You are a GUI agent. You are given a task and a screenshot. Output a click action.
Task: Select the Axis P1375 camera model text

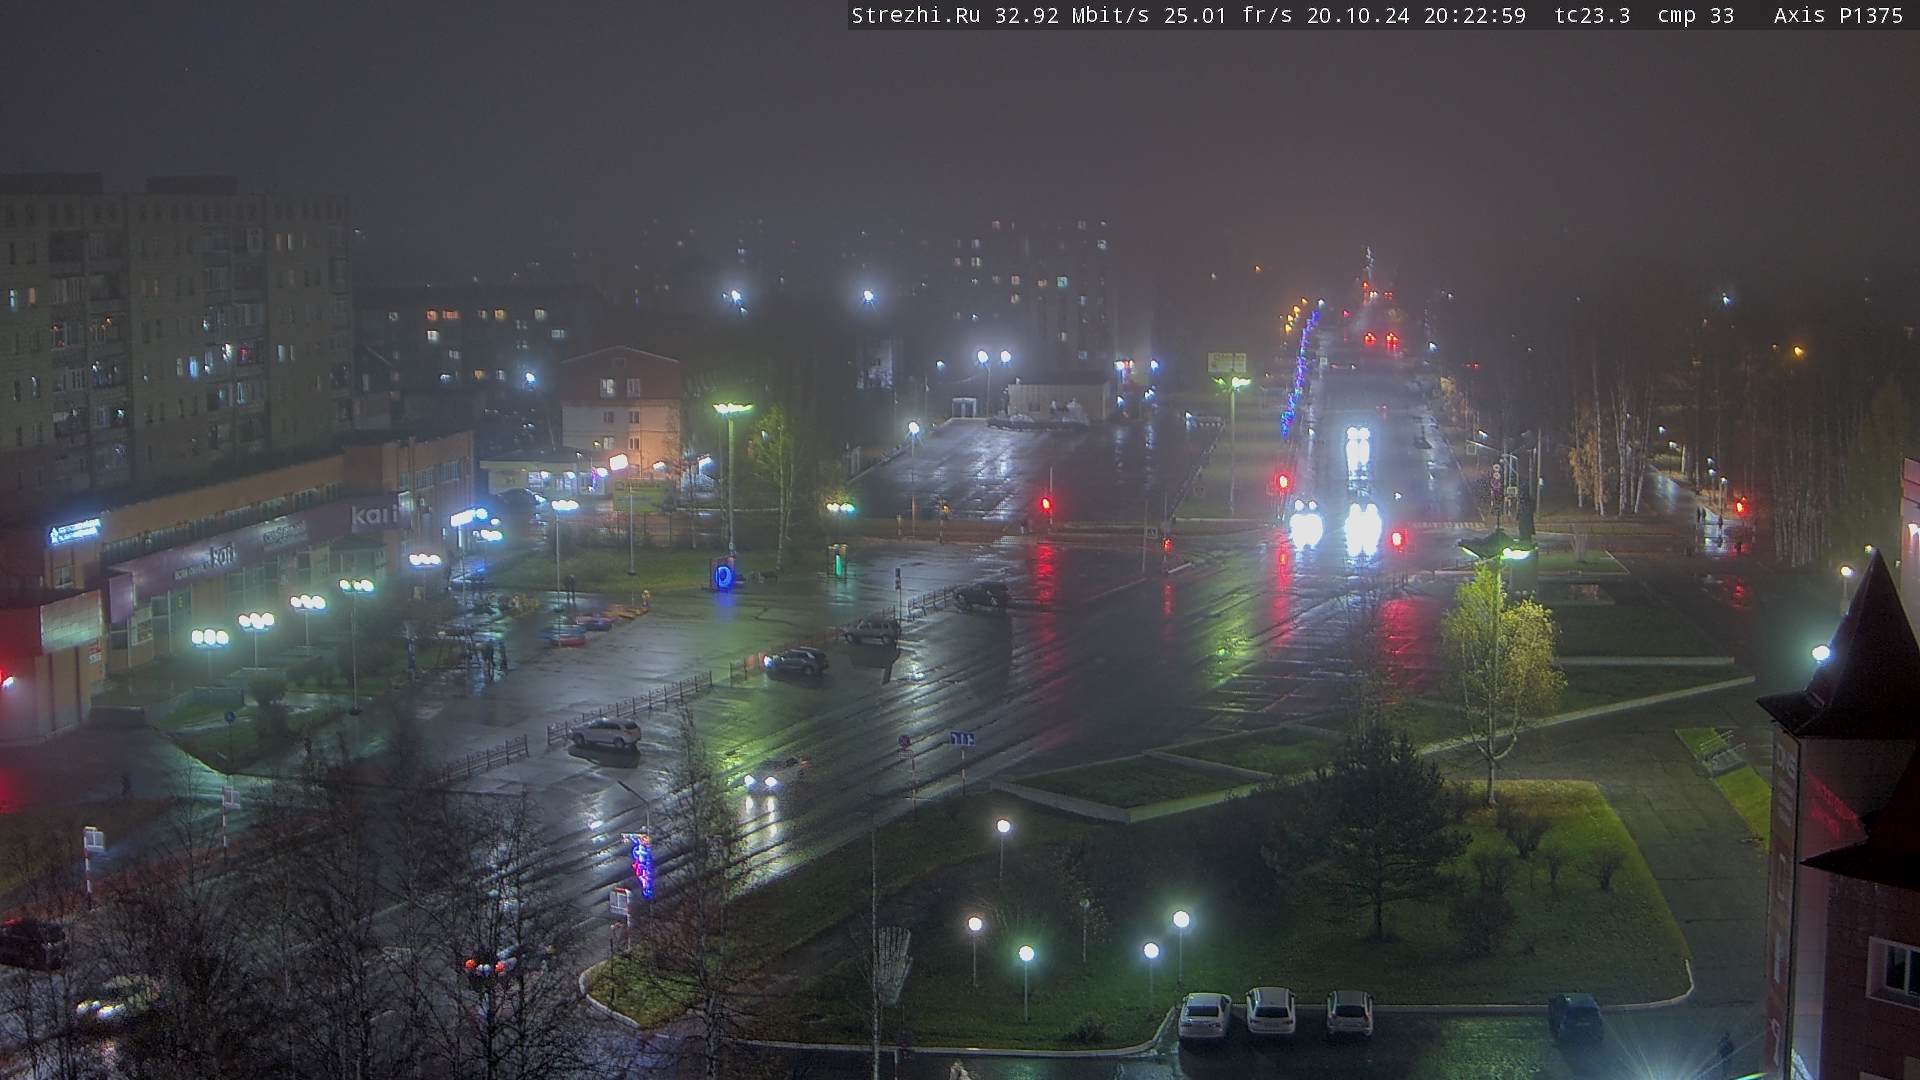tap(1838, 15)
